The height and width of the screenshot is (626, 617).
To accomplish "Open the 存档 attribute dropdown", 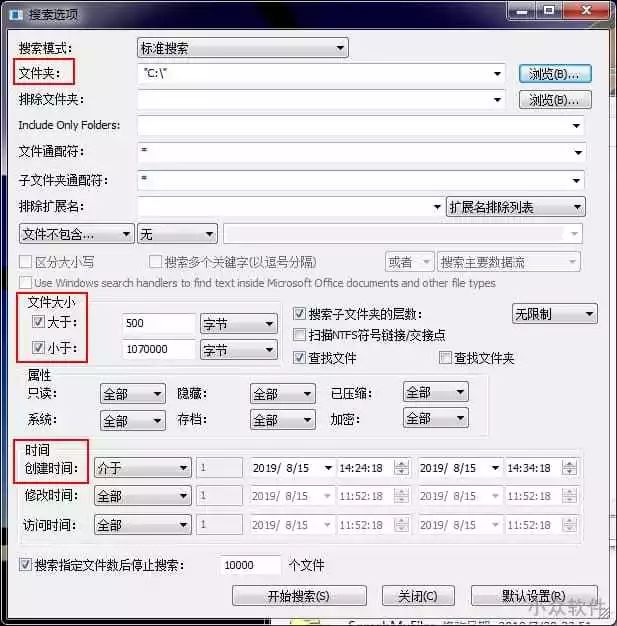I will [283, 420].
